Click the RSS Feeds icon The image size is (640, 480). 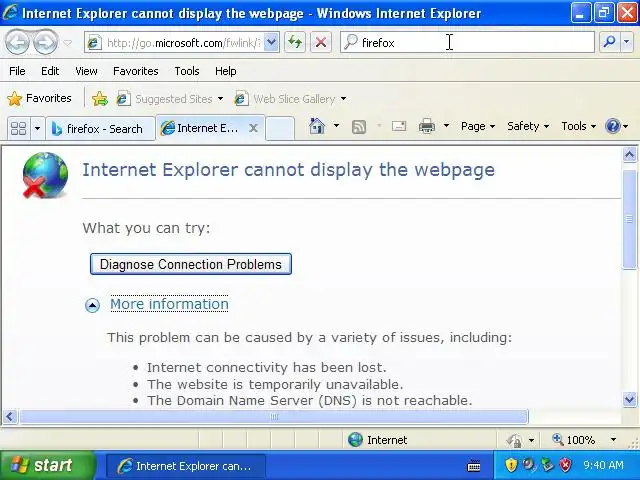[x=359, y=127]
